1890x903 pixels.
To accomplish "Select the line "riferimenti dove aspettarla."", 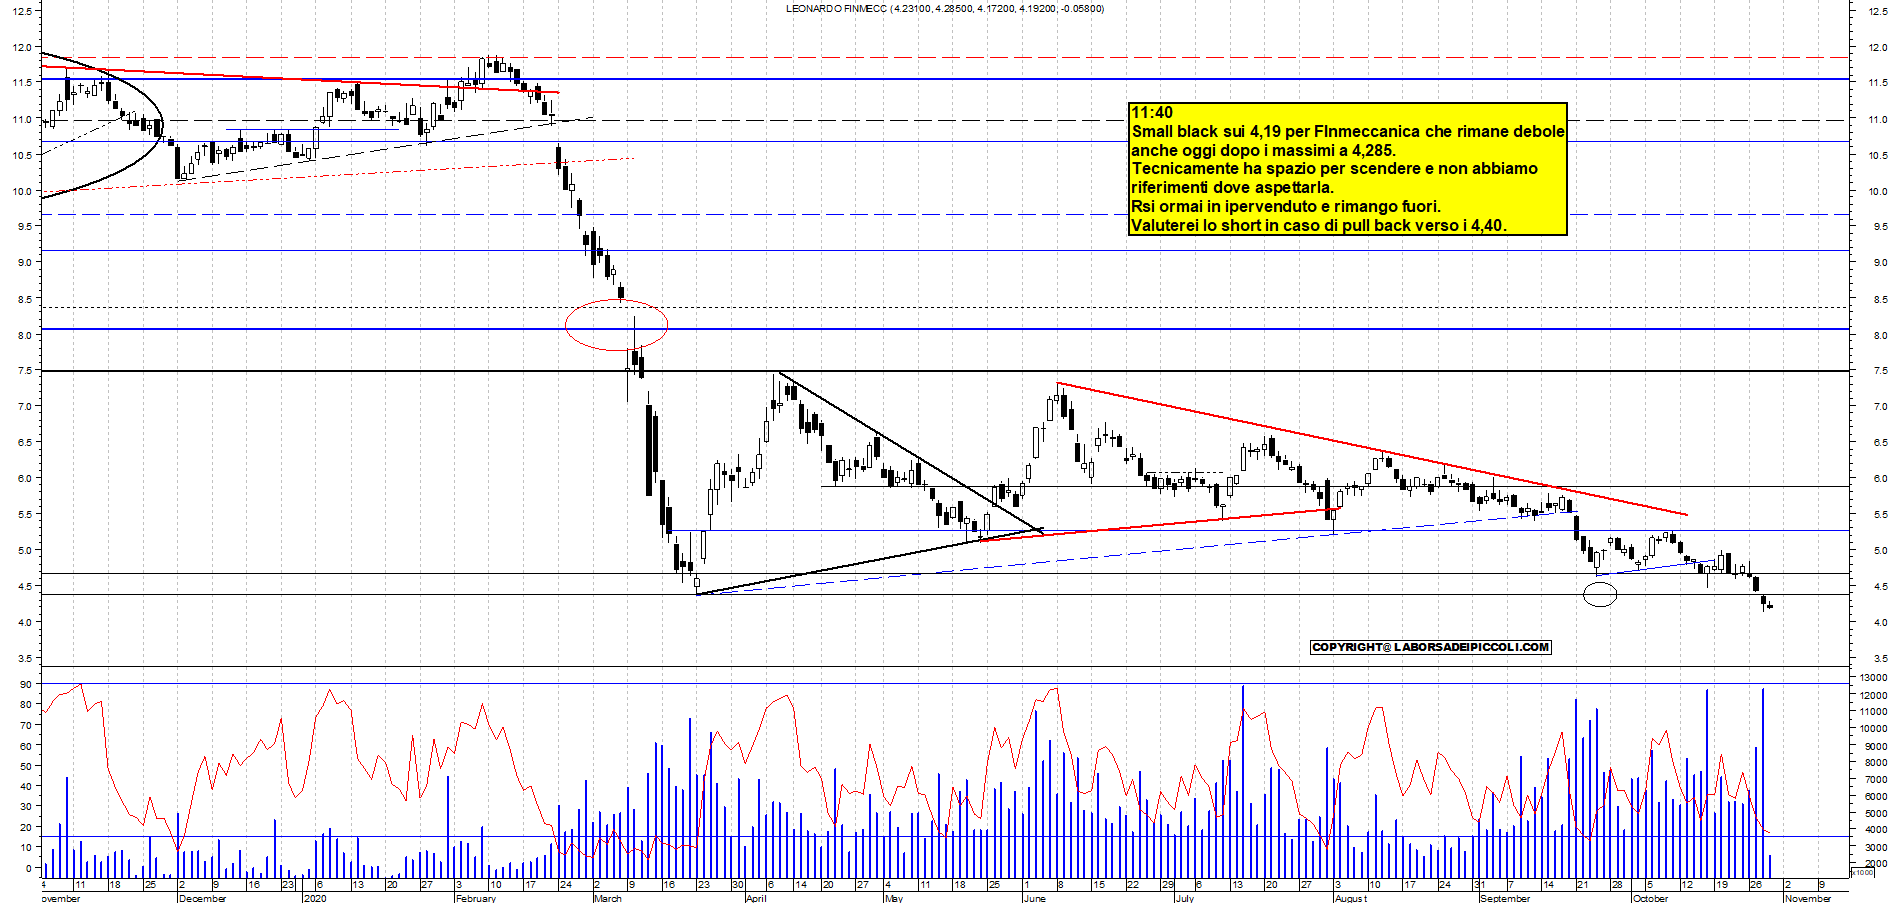I will tap(1232, 187).
